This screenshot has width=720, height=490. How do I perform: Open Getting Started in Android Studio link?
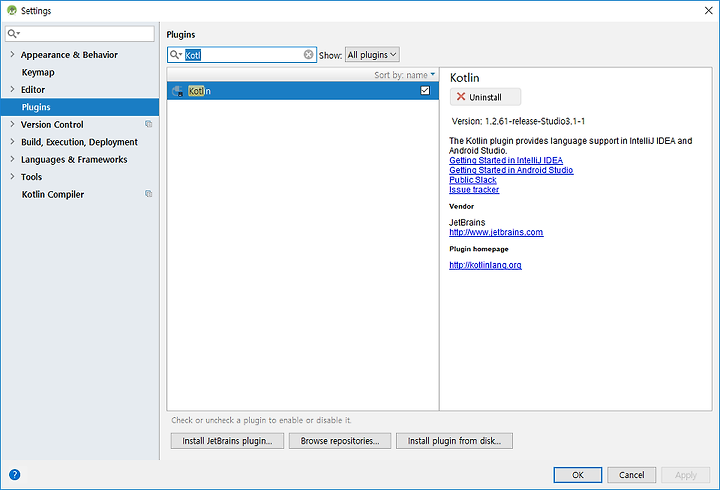(x=511, y=170)
